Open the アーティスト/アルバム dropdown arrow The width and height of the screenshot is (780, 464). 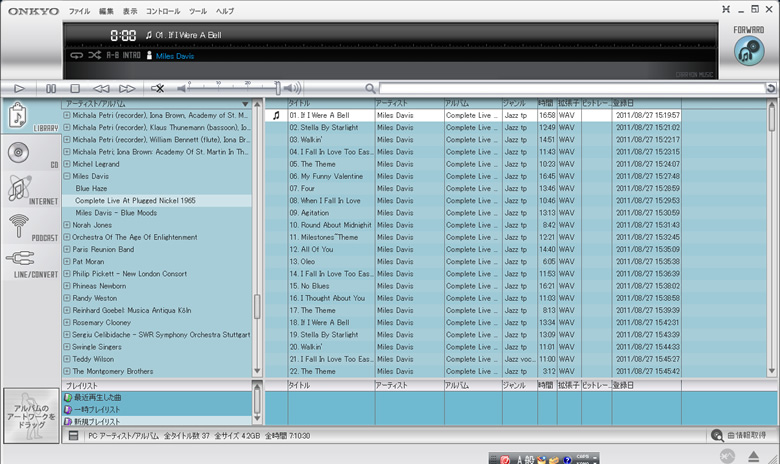click(x=245, y=104)
